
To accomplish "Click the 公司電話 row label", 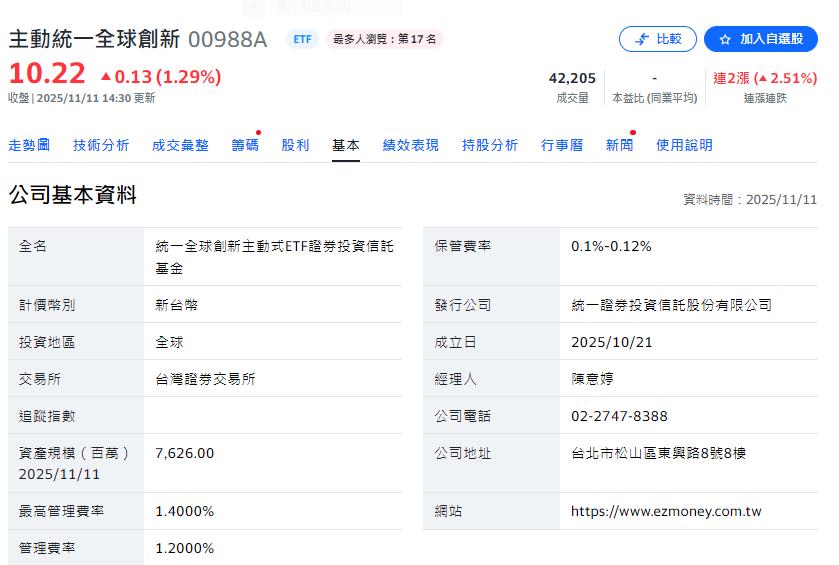I will point(463,416).
